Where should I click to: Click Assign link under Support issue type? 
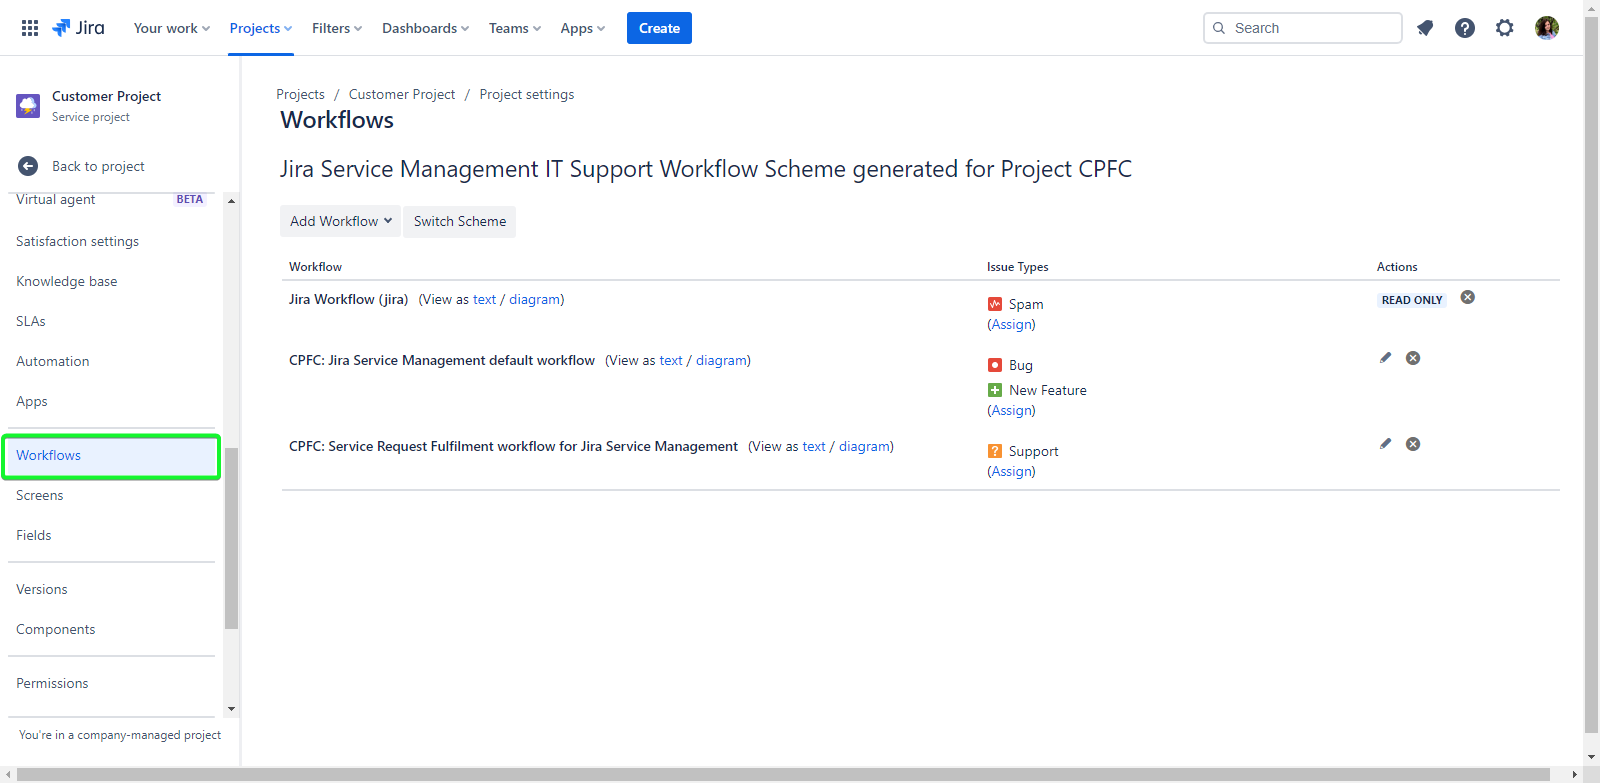[1012, 471]
